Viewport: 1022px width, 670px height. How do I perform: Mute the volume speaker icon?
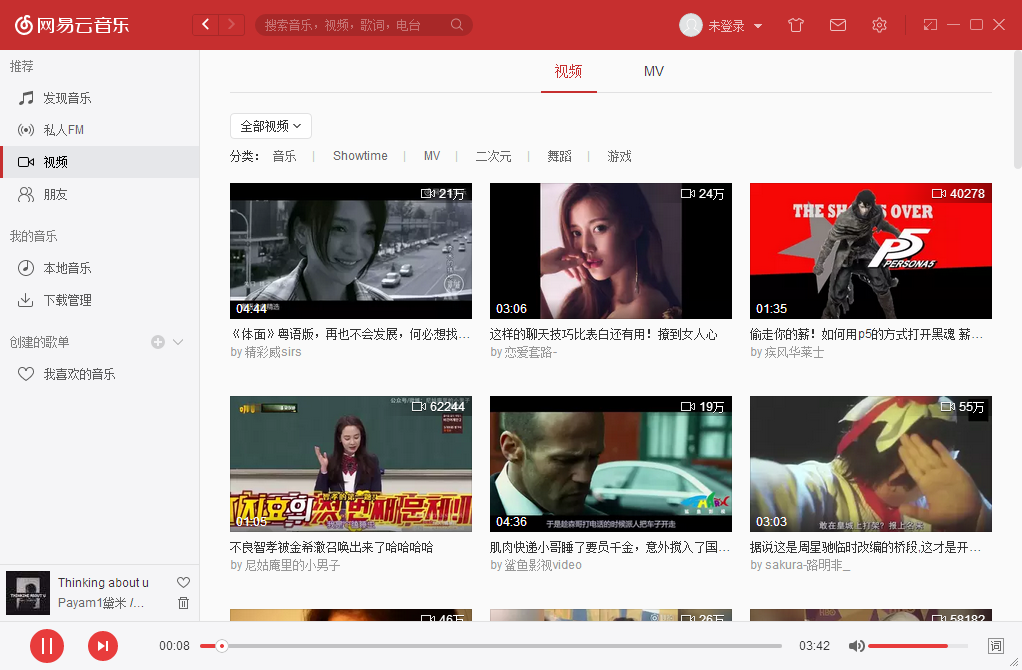[x=856, y=646]
